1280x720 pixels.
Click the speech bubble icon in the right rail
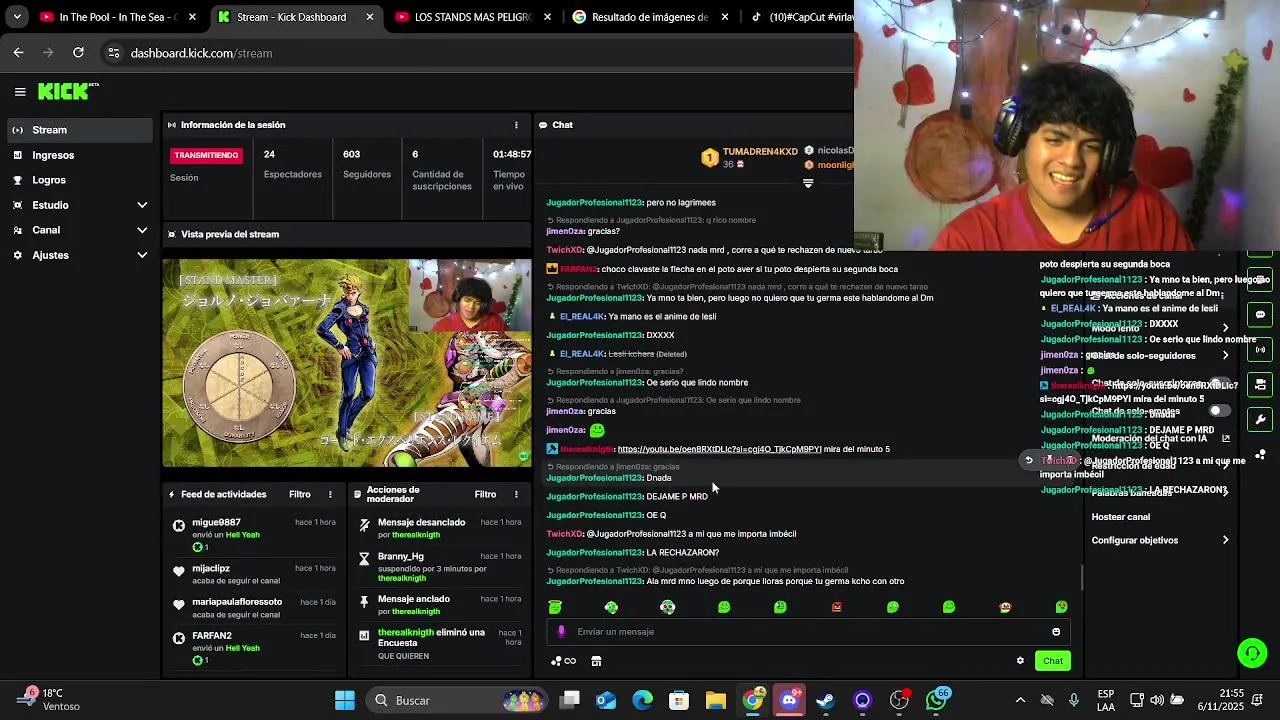1261,315
